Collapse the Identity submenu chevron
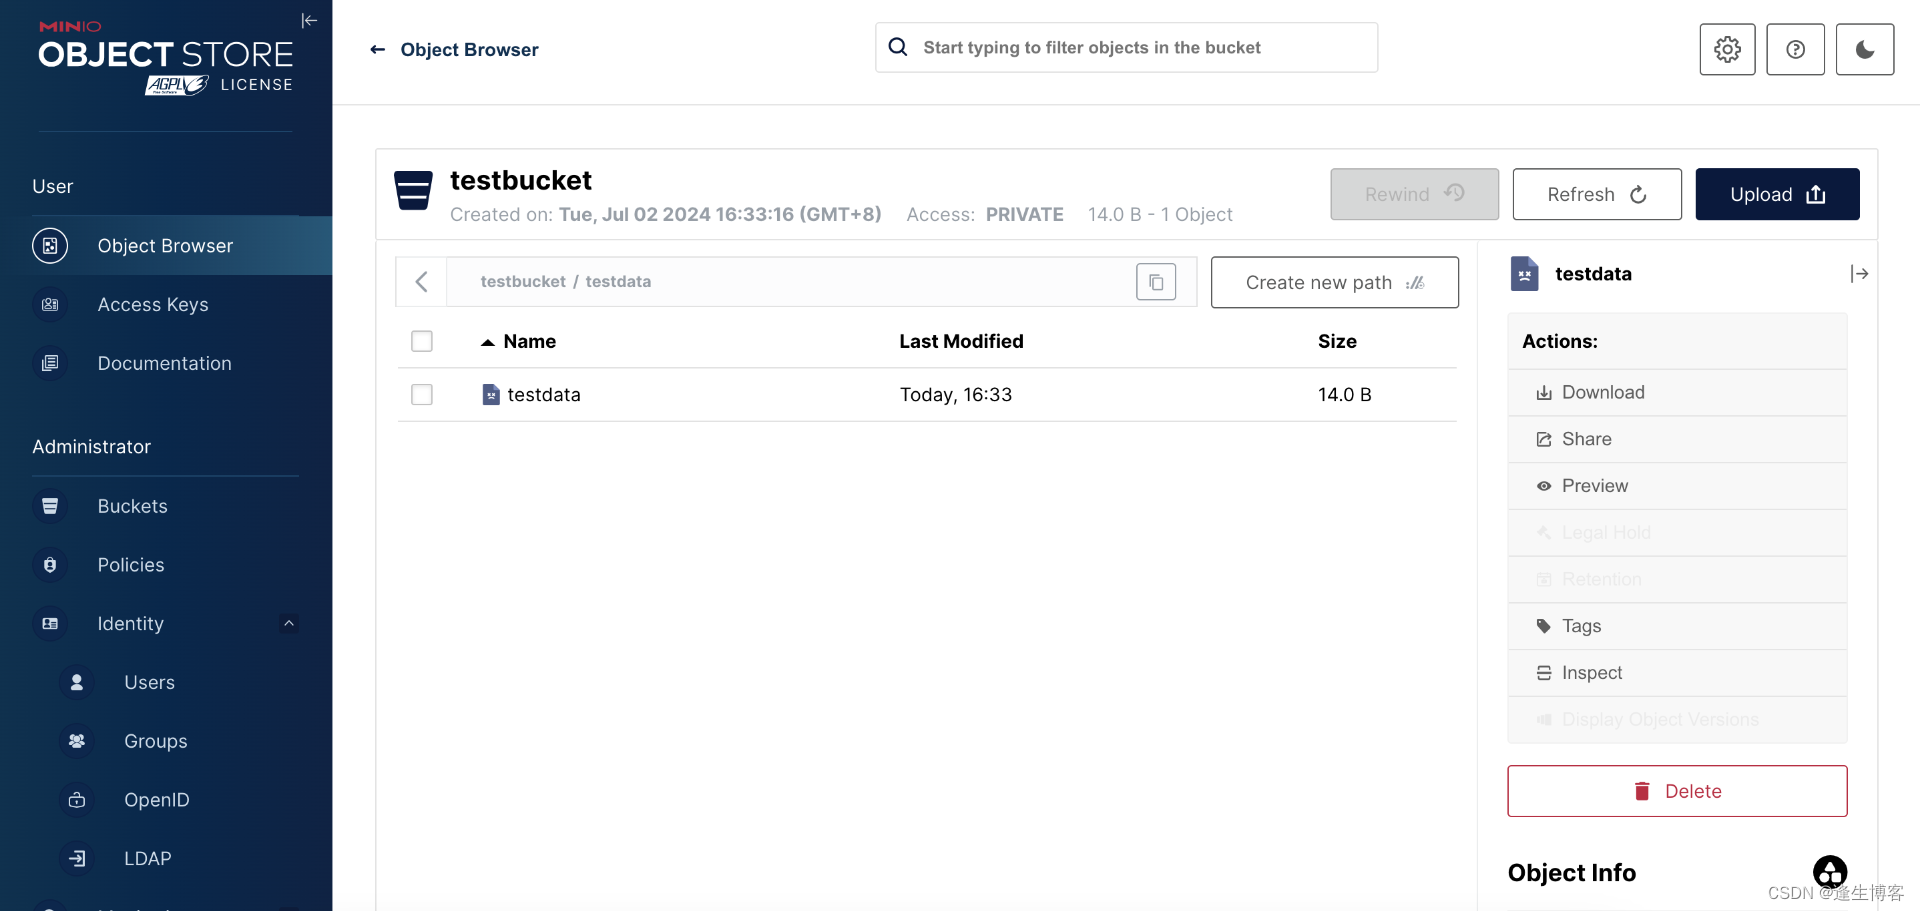 click(289, 624)
